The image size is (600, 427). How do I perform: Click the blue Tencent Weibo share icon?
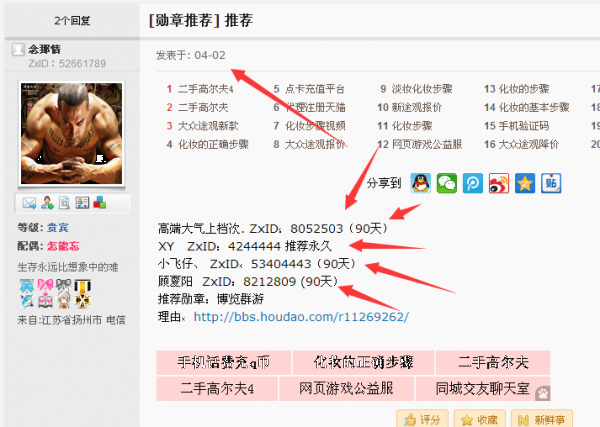tap(473, 183)
